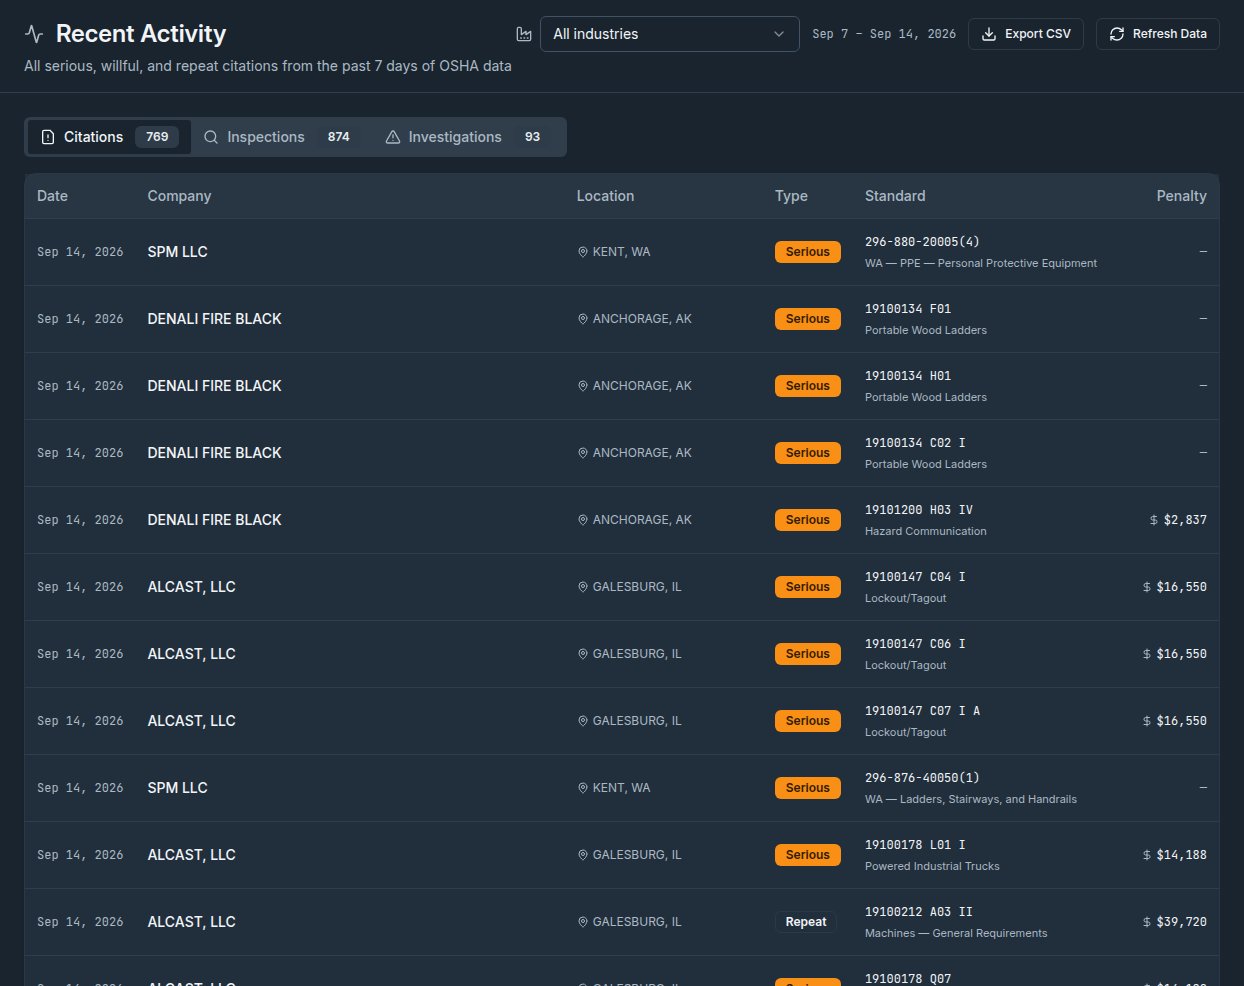Open the Investigations tab

tap(463, 137)
